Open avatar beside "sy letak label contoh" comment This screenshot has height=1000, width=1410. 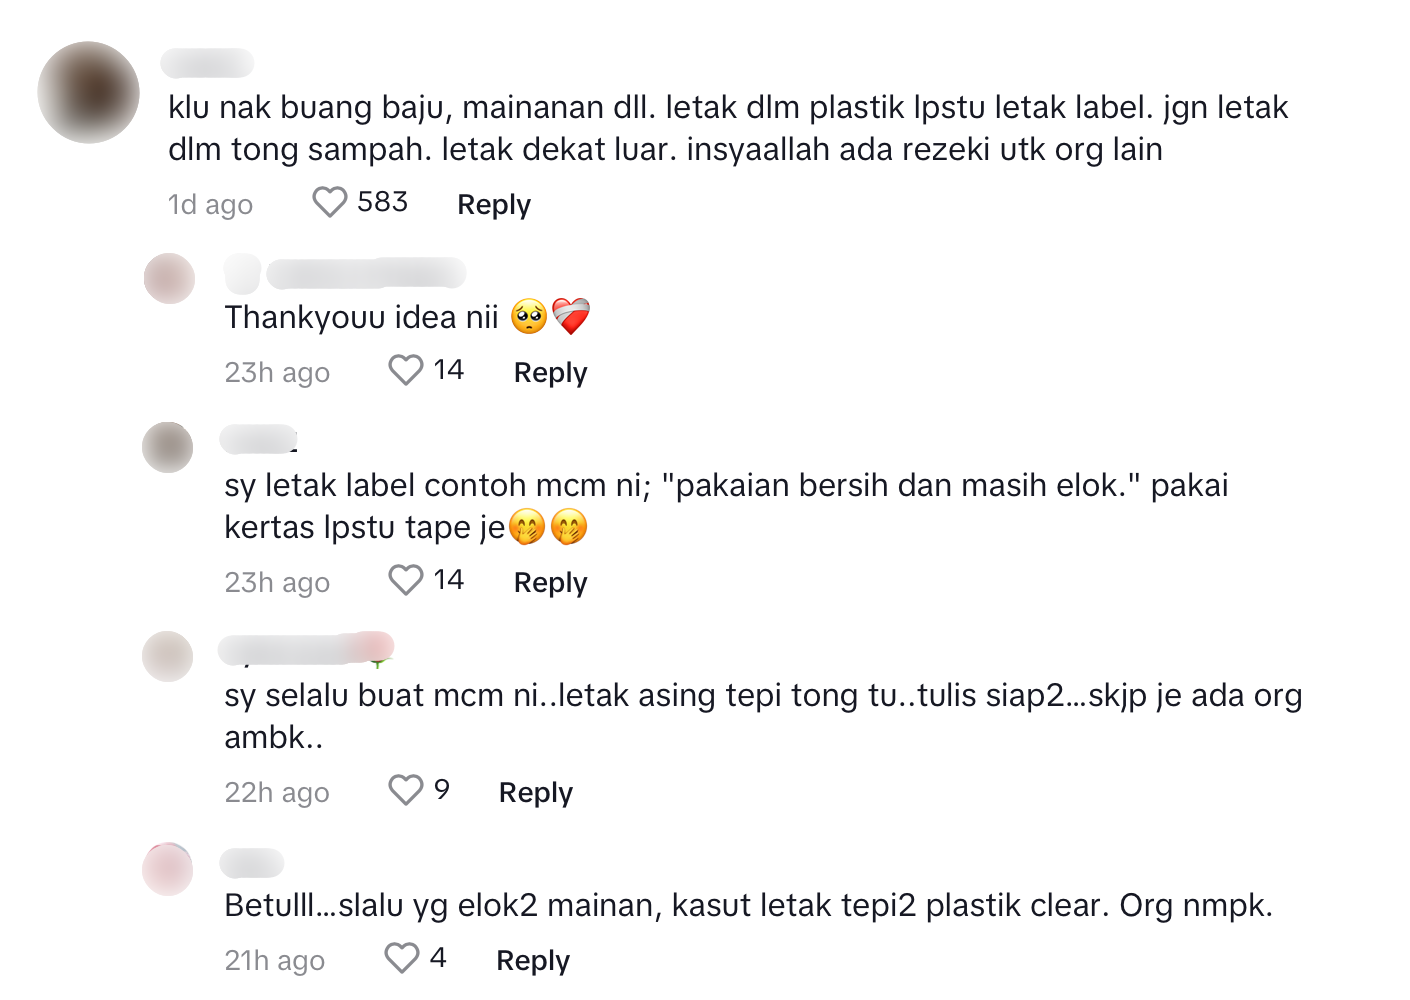(x=167, y=447)
